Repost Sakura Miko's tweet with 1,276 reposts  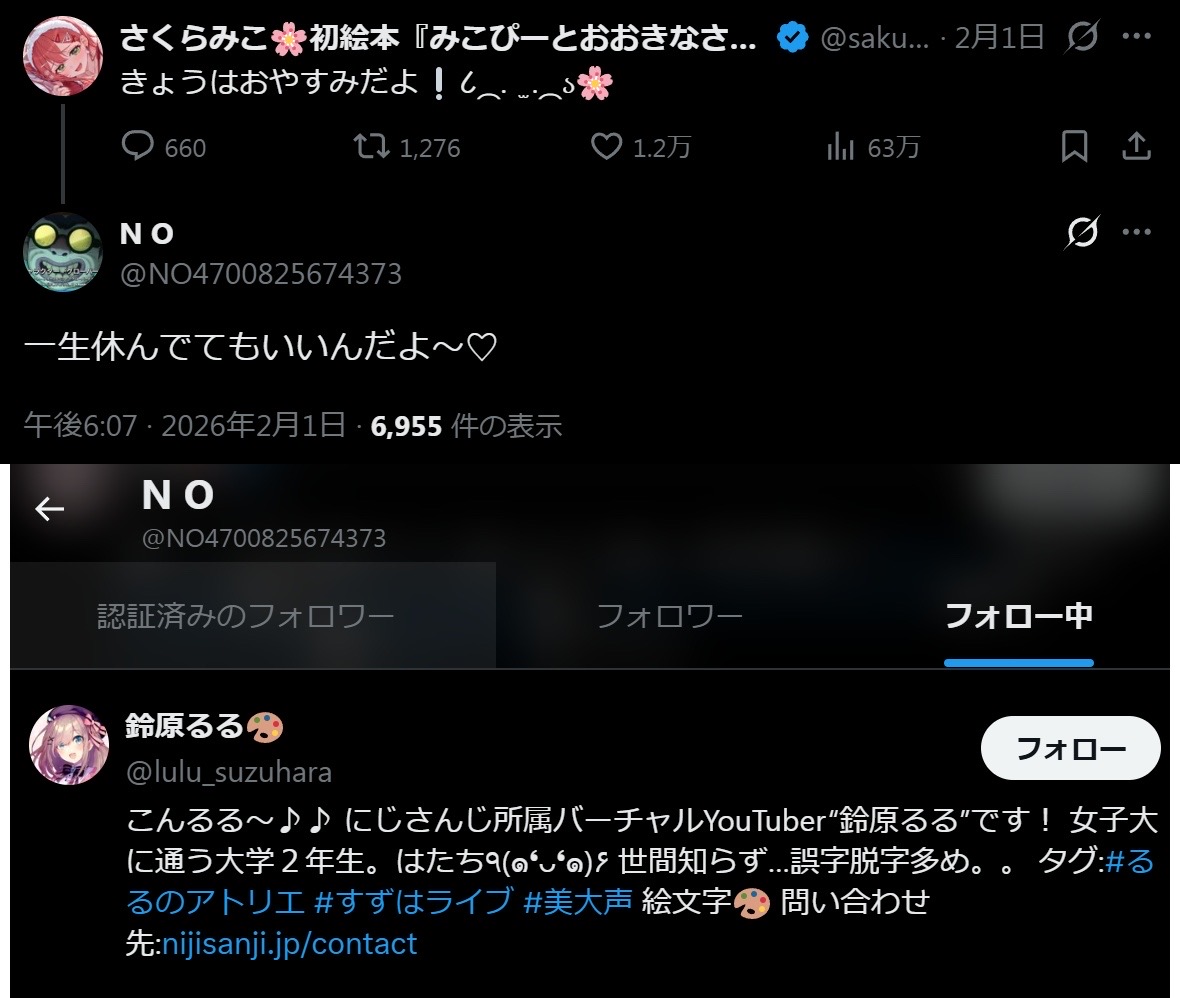tap(407, 147)
